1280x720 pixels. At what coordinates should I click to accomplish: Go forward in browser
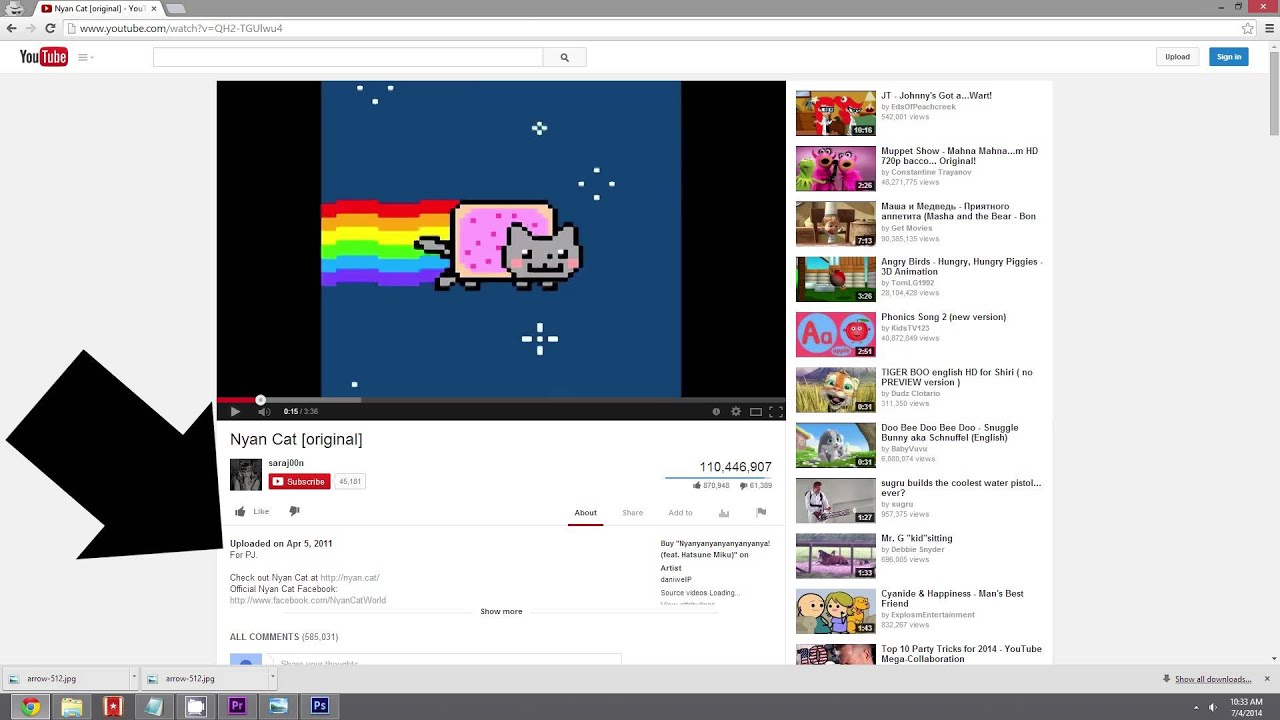[31, 29]
